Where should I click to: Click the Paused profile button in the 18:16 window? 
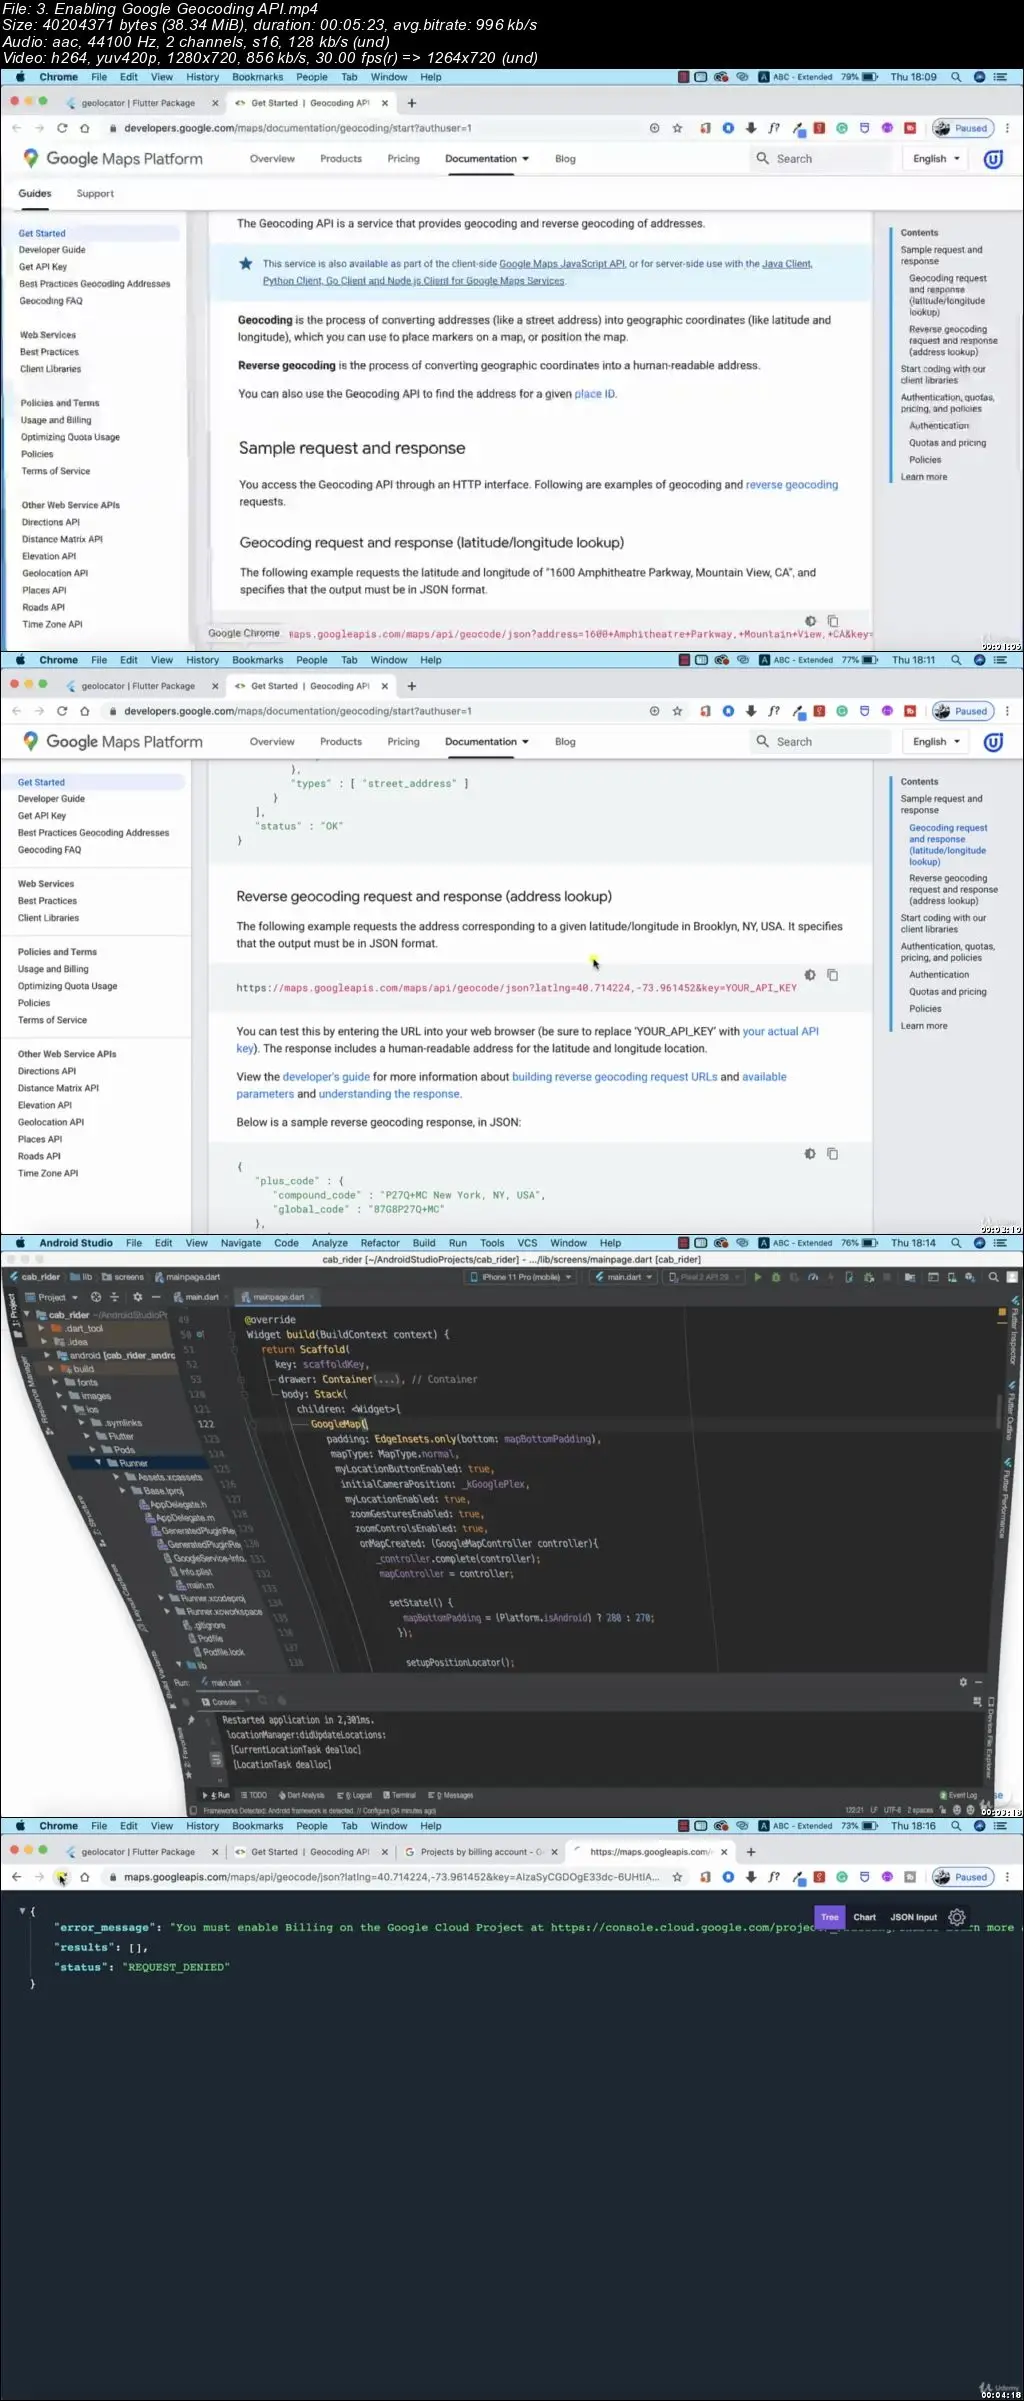click(963, 1877)
